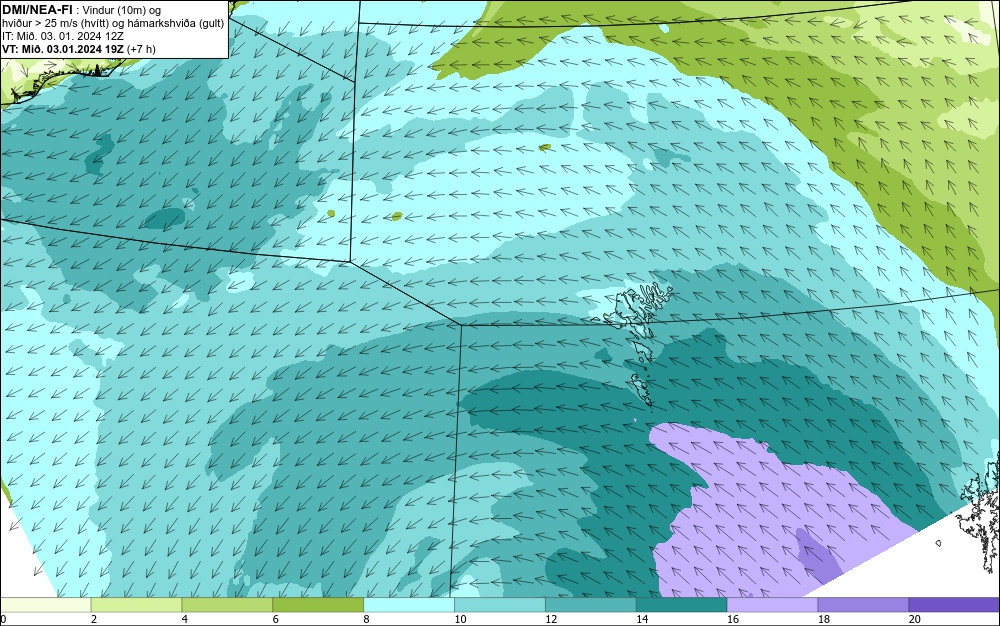The image size is (1000, 626).
Task: Click the 8–10 m/s pale cyan legend swatch
Action: pyautogui.click(x=409, y=605)
